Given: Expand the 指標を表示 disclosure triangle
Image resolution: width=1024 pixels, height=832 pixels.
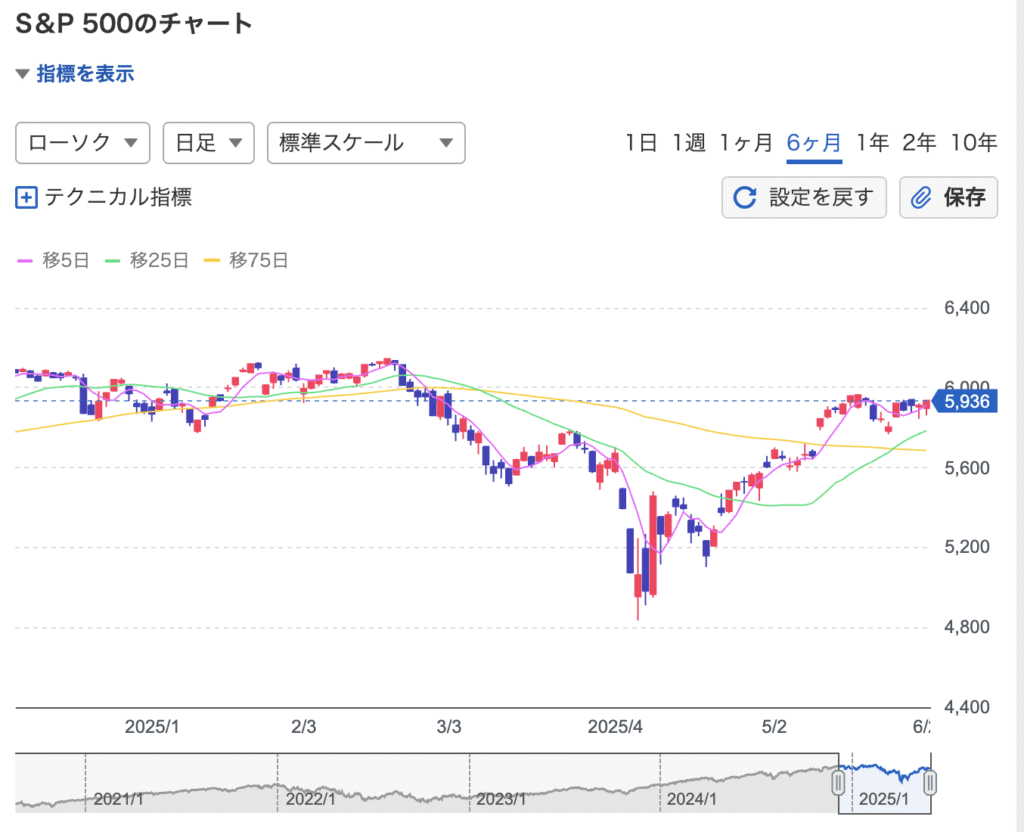Looking at the screenshot, I should pyautogui.click(x=23, y=74).
